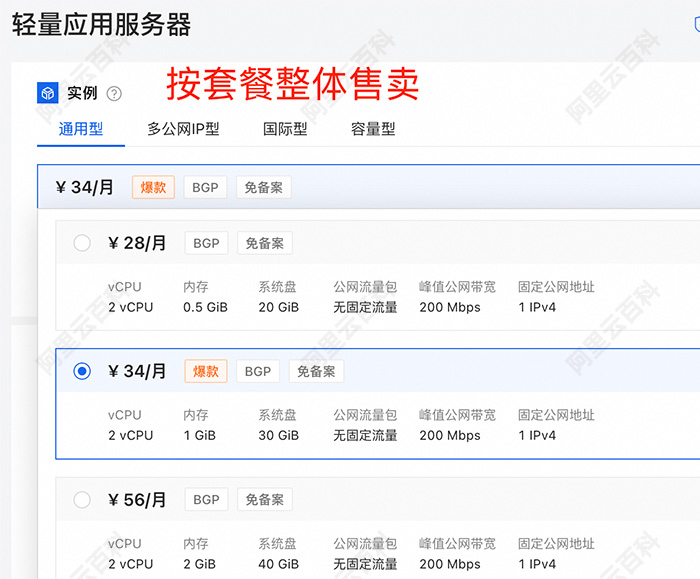Image resolution: width=700 pixels, height=579 pixels.
Task: Select the 容量型 tab
Action: tap(373, 129)
